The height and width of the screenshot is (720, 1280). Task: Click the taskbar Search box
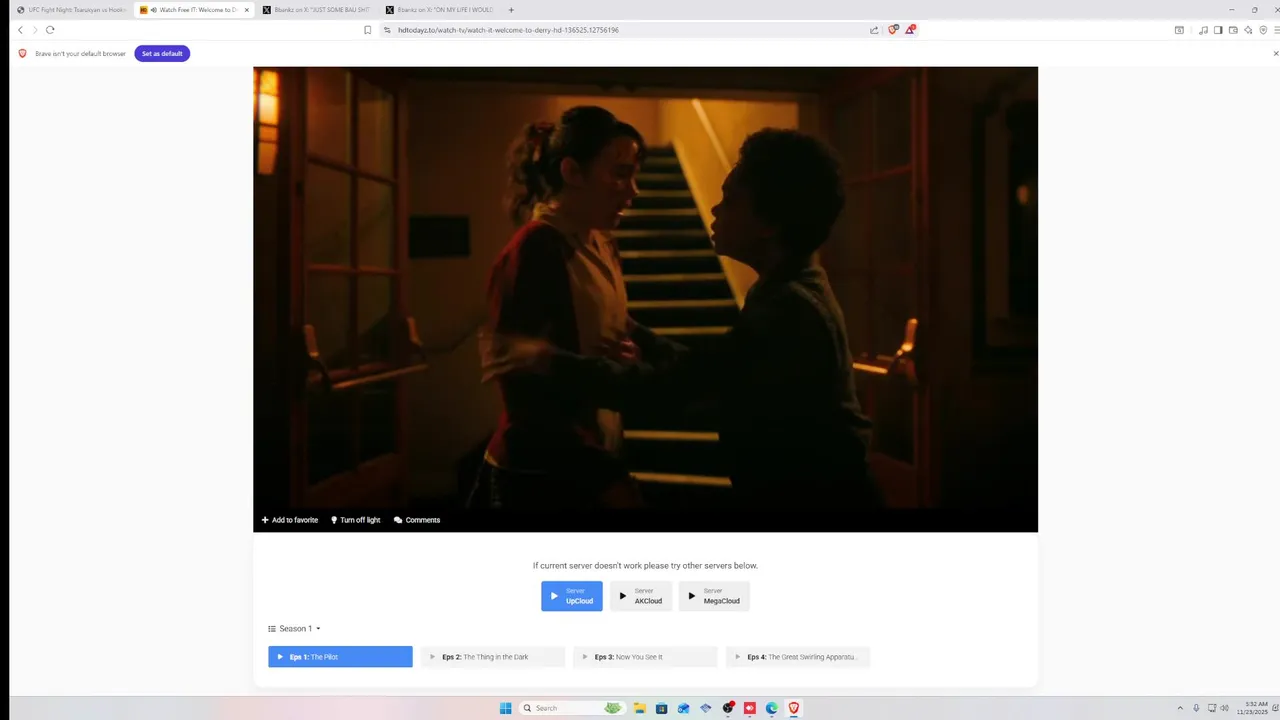click(x=571, y=708)
